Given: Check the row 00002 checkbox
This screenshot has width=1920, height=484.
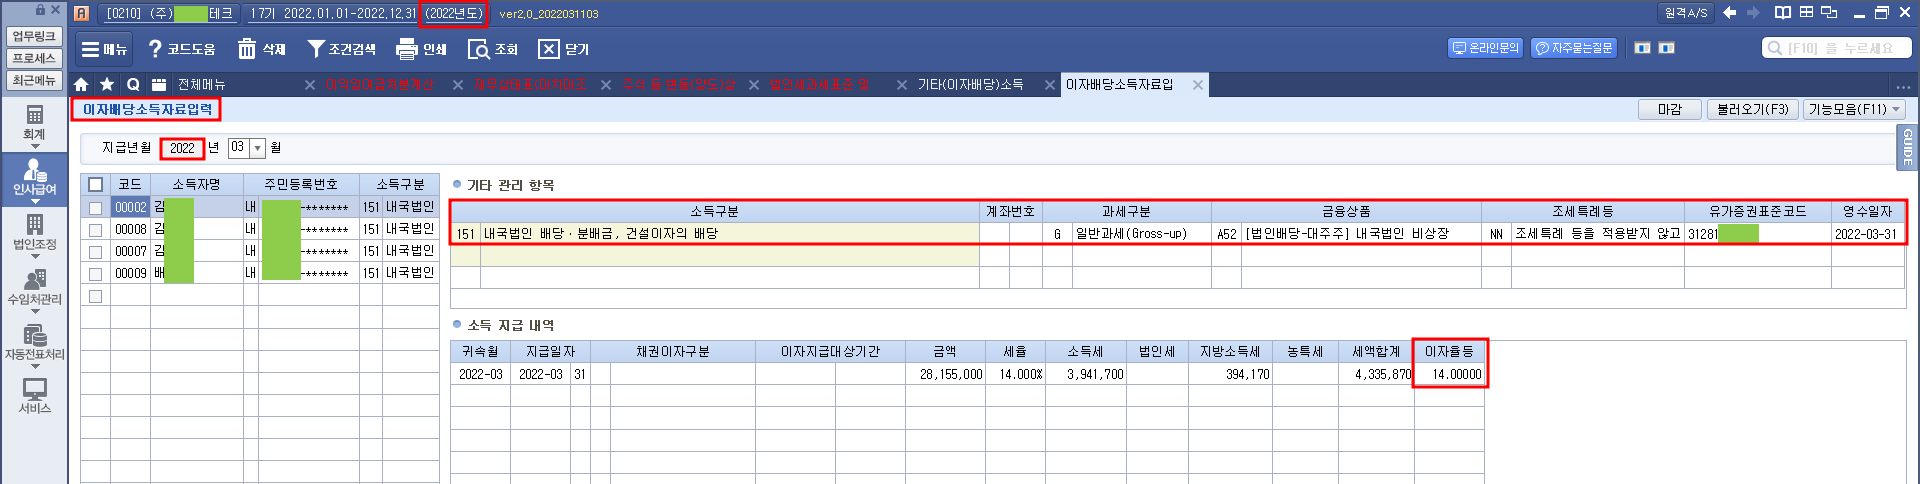Looking at the screenshot, I should tap(95, 208).
